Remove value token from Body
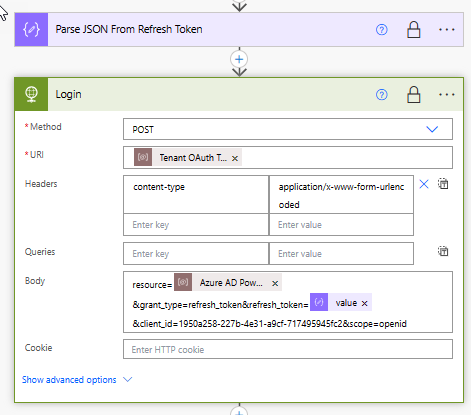The image size is (471, 415). click(x=365, y=303)
